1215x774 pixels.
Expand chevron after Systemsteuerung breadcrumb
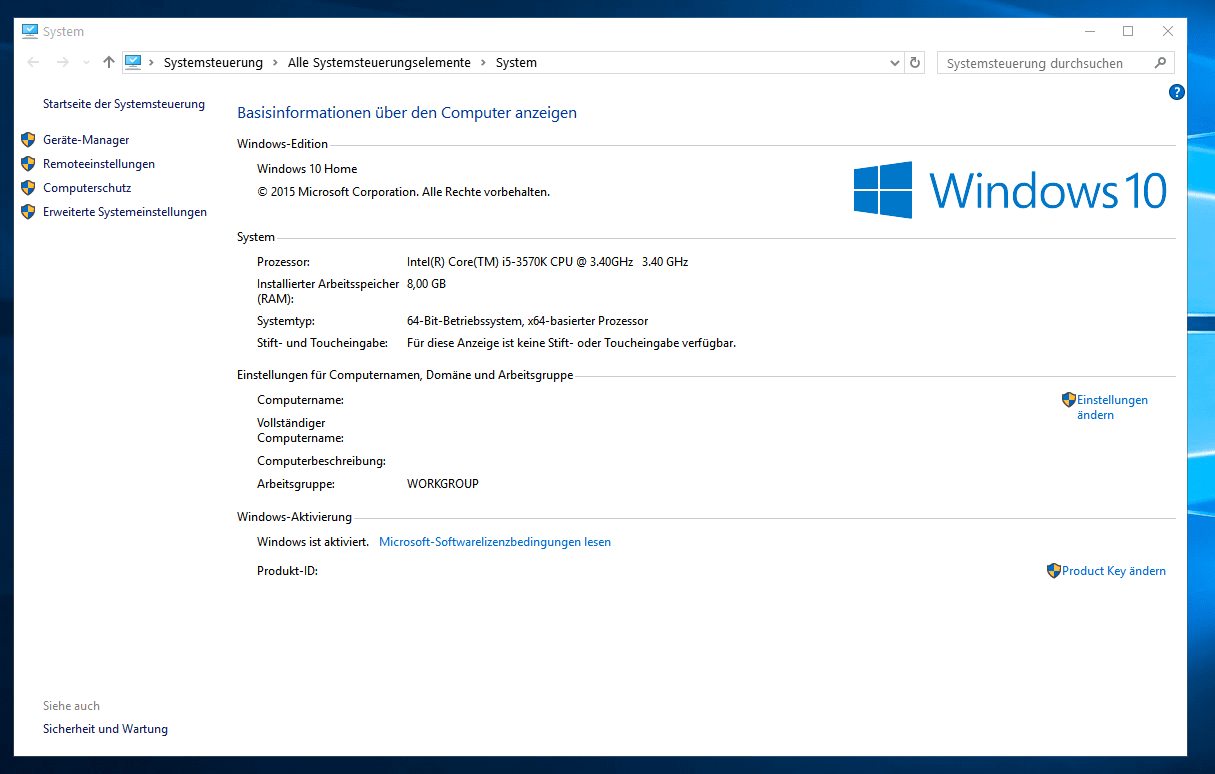point(275,63)
